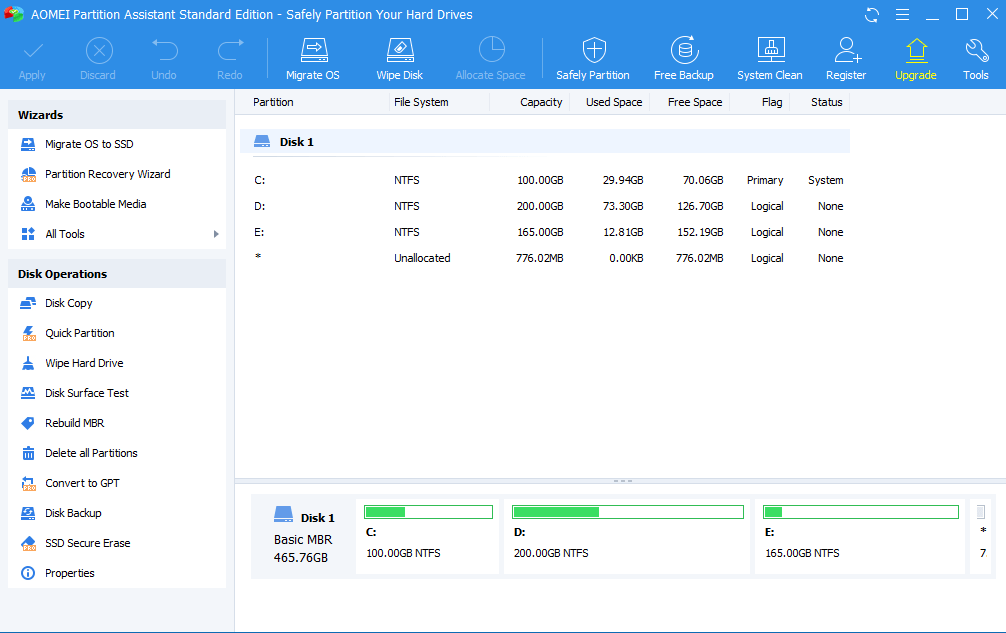
Task: Click the File System column header
Action: point(421,102)
